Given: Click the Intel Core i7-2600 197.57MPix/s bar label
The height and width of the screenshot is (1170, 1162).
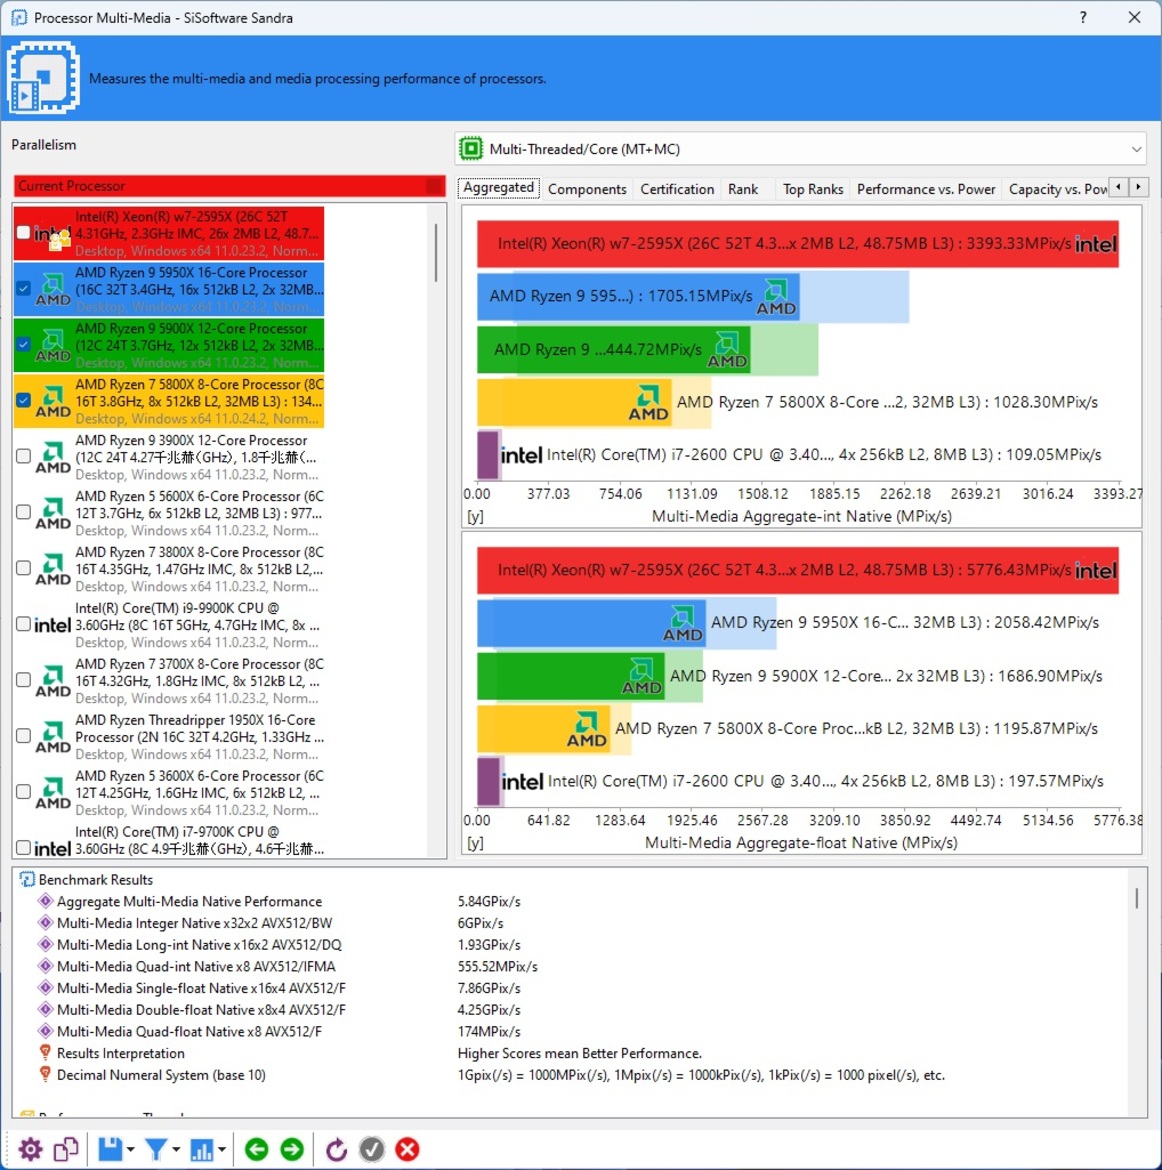Looking at the screenshot, I should click(825, 781).
